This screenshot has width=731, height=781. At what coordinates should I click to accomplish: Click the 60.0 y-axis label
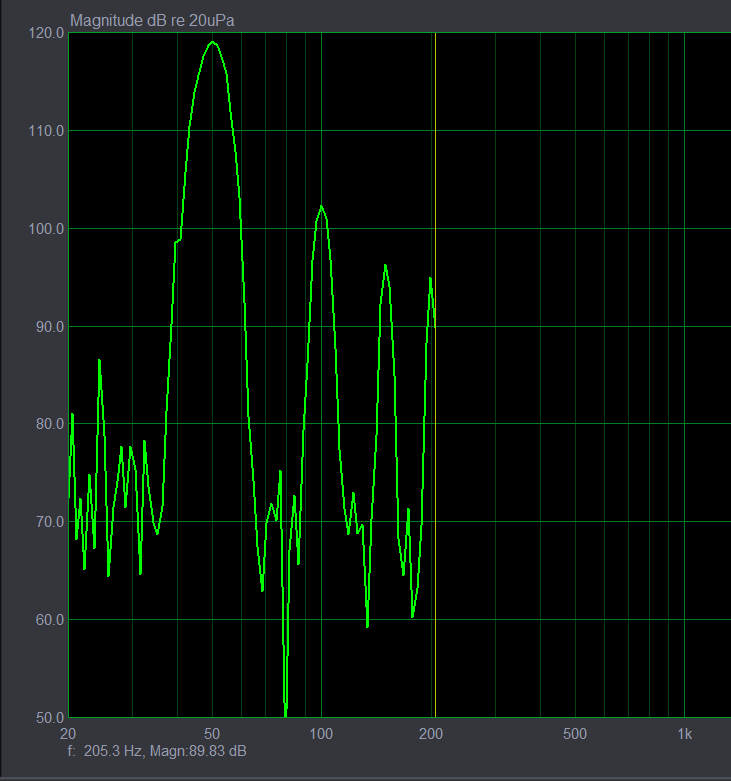pos(50,620)
